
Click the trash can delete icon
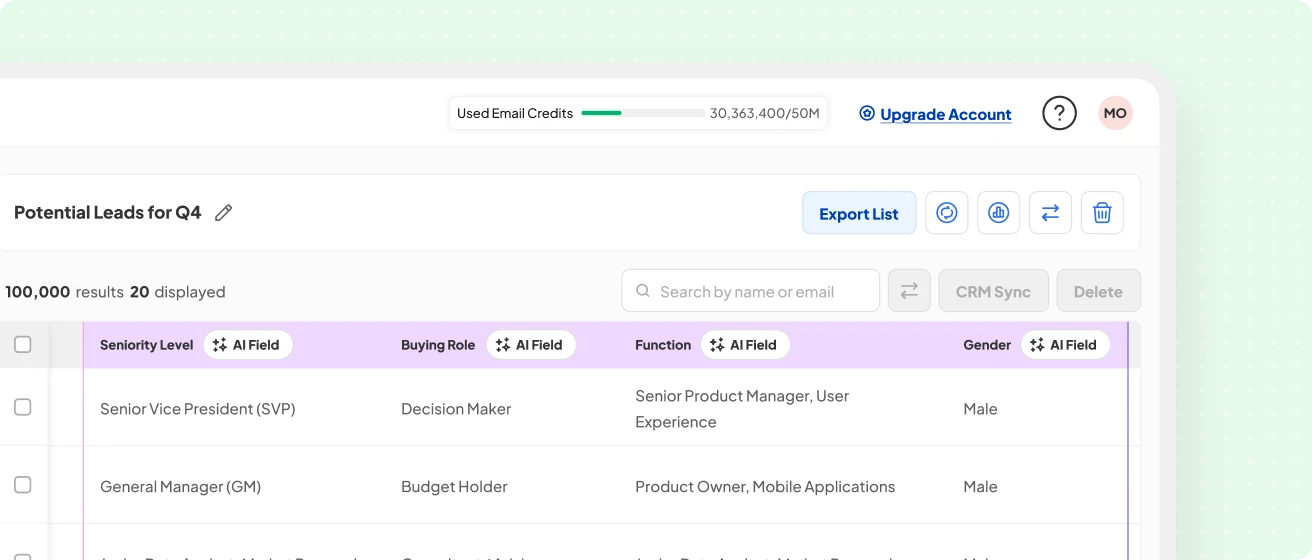[x=1102, y=213]
